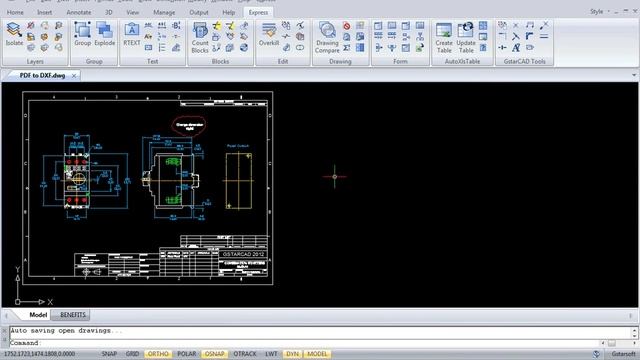The height and width of the screenshot is (360, 640).
Task: Click the coordinates readout in status bar
Action: tap(39, 354)
